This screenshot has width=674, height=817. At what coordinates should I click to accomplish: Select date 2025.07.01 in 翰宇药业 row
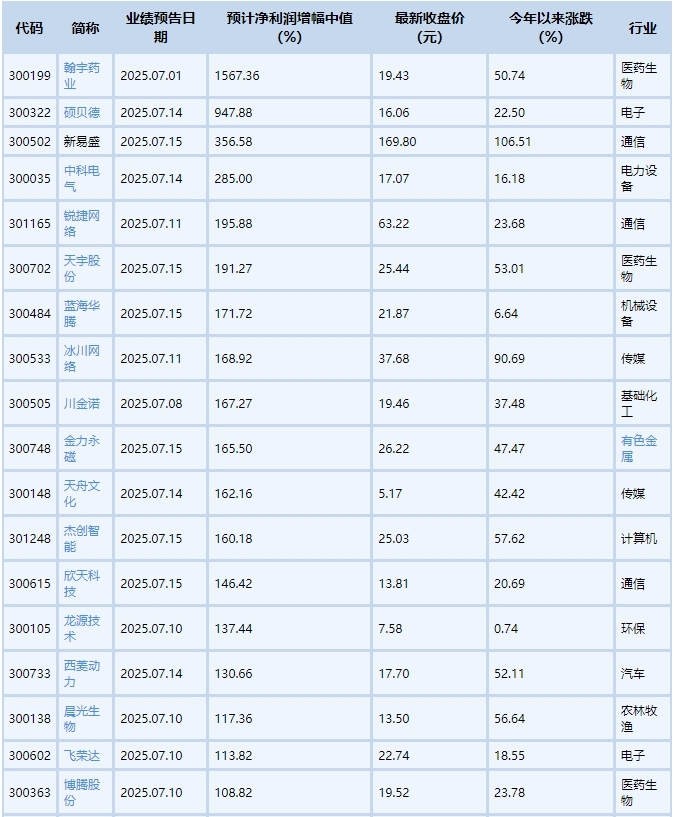click(x=151, y=76)
